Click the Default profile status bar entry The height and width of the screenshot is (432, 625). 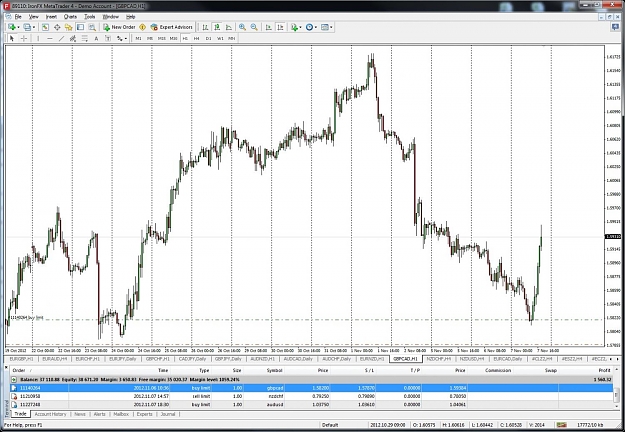(330, 425)
